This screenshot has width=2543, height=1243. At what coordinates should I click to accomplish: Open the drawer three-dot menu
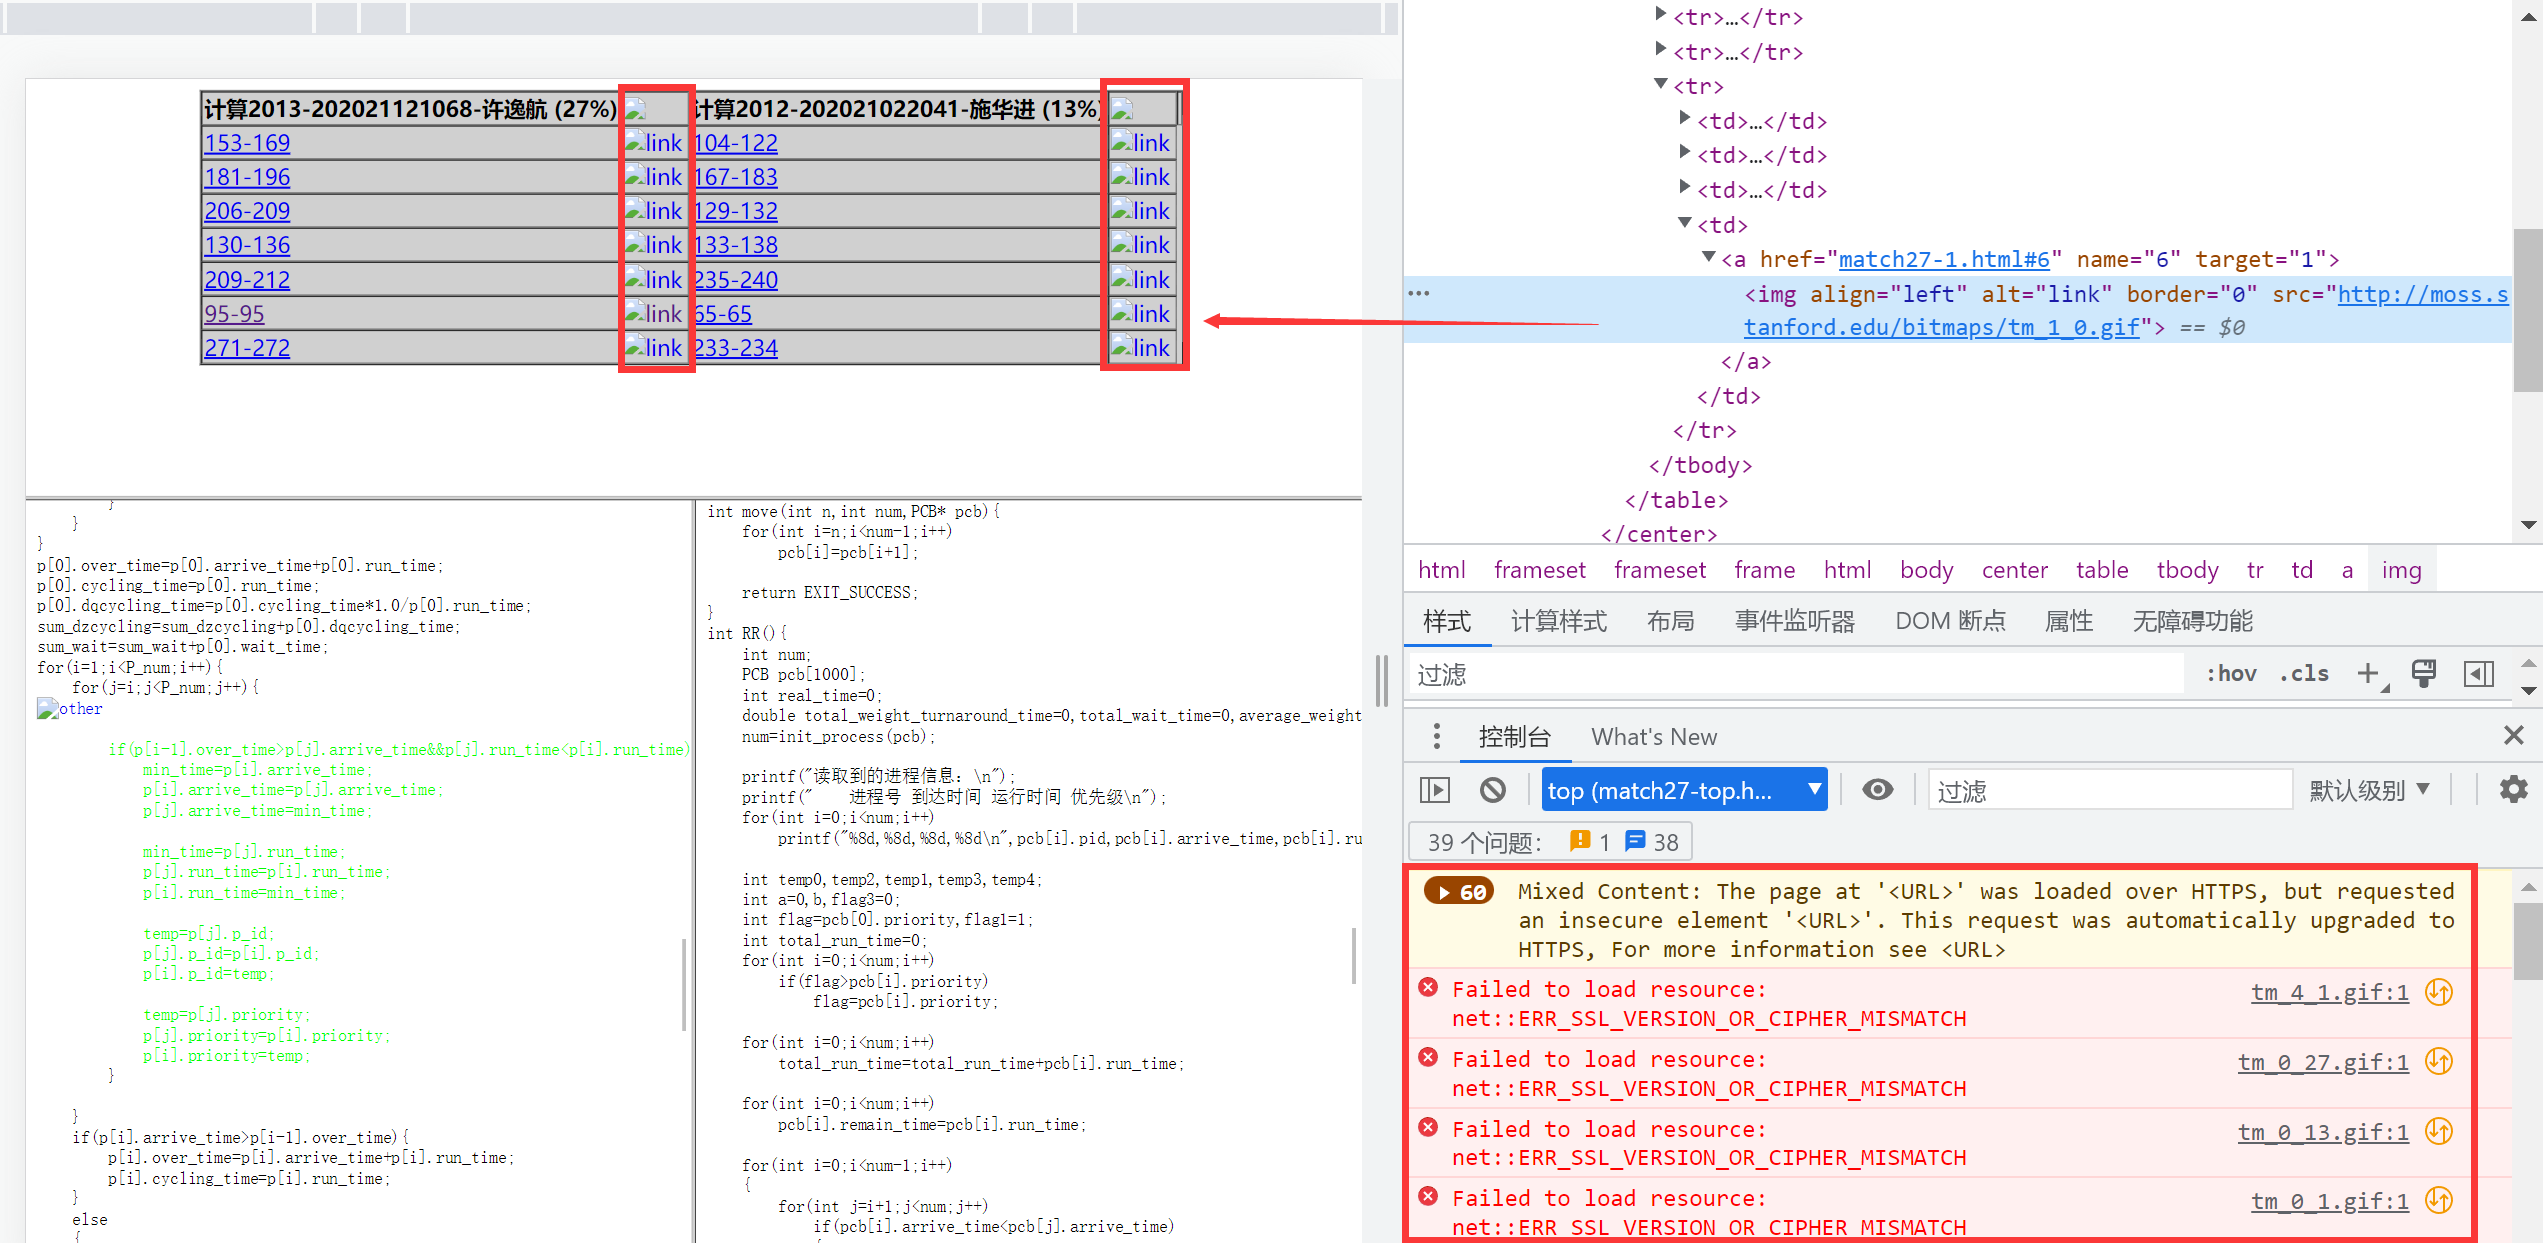click(1437, 736)
